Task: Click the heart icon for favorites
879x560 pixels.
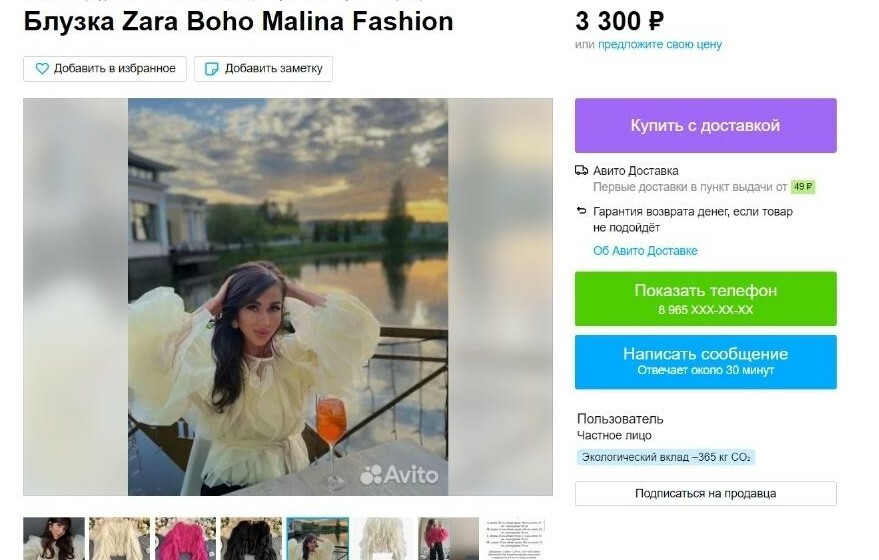Action: tap(42, 68)
